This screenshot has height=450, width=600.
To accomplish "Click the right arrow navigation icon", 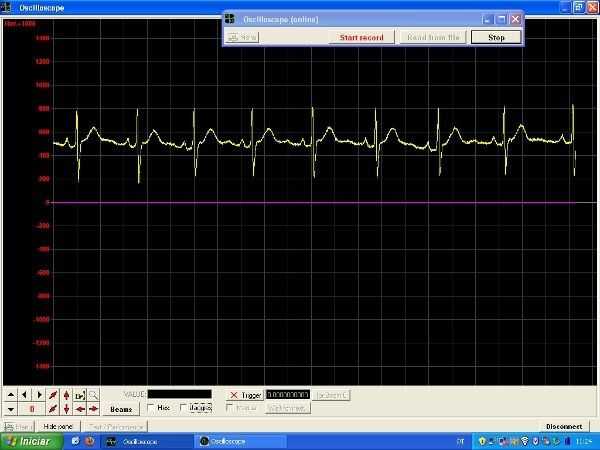I will click(x=39, y=395).
